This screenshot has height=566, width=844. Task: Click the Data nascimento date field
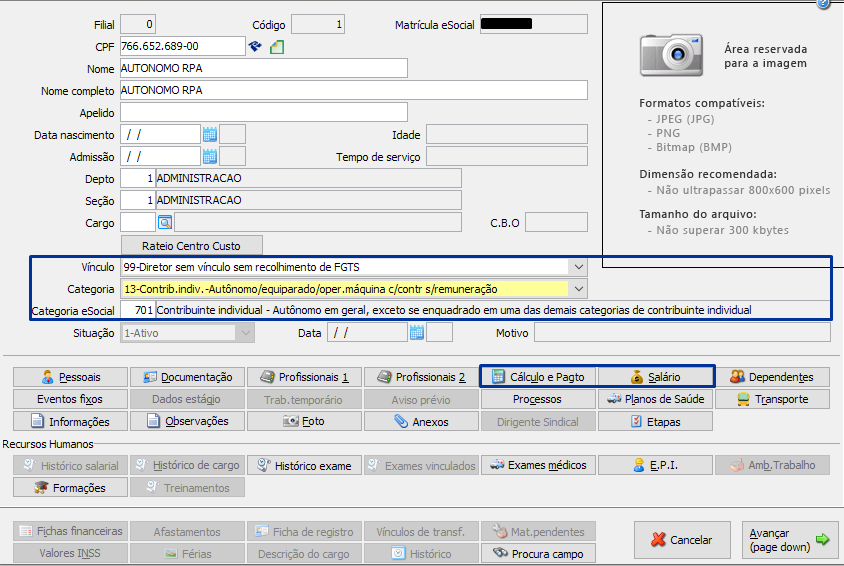(160, 135)
